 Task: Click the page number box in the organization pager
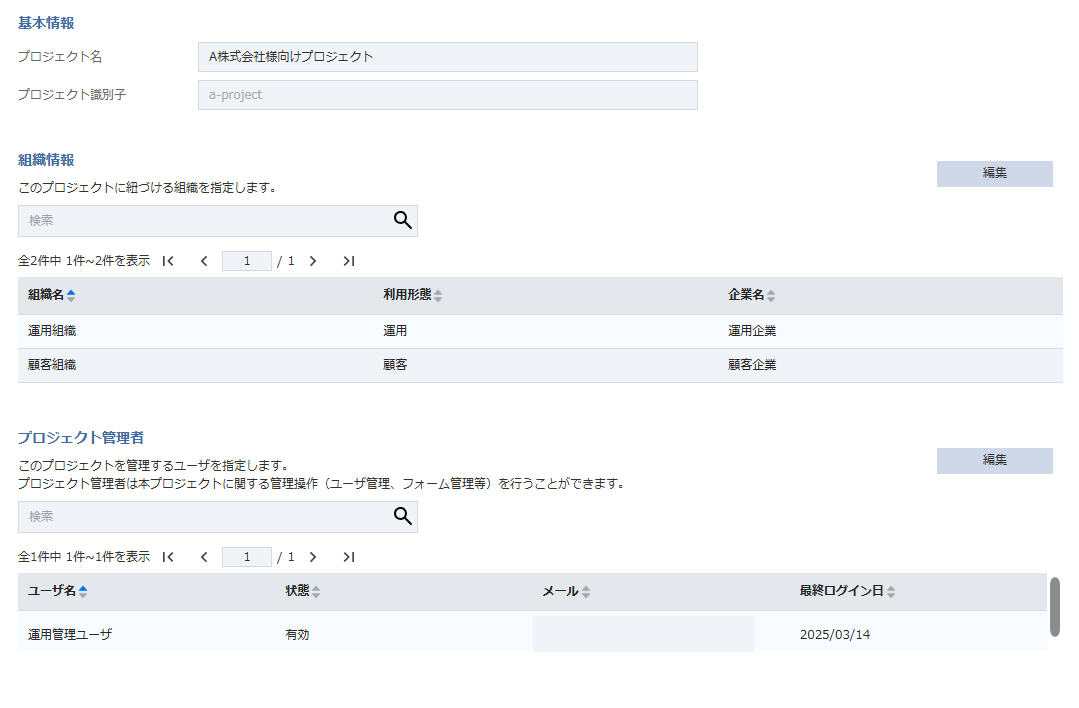(x=247, y=261)
